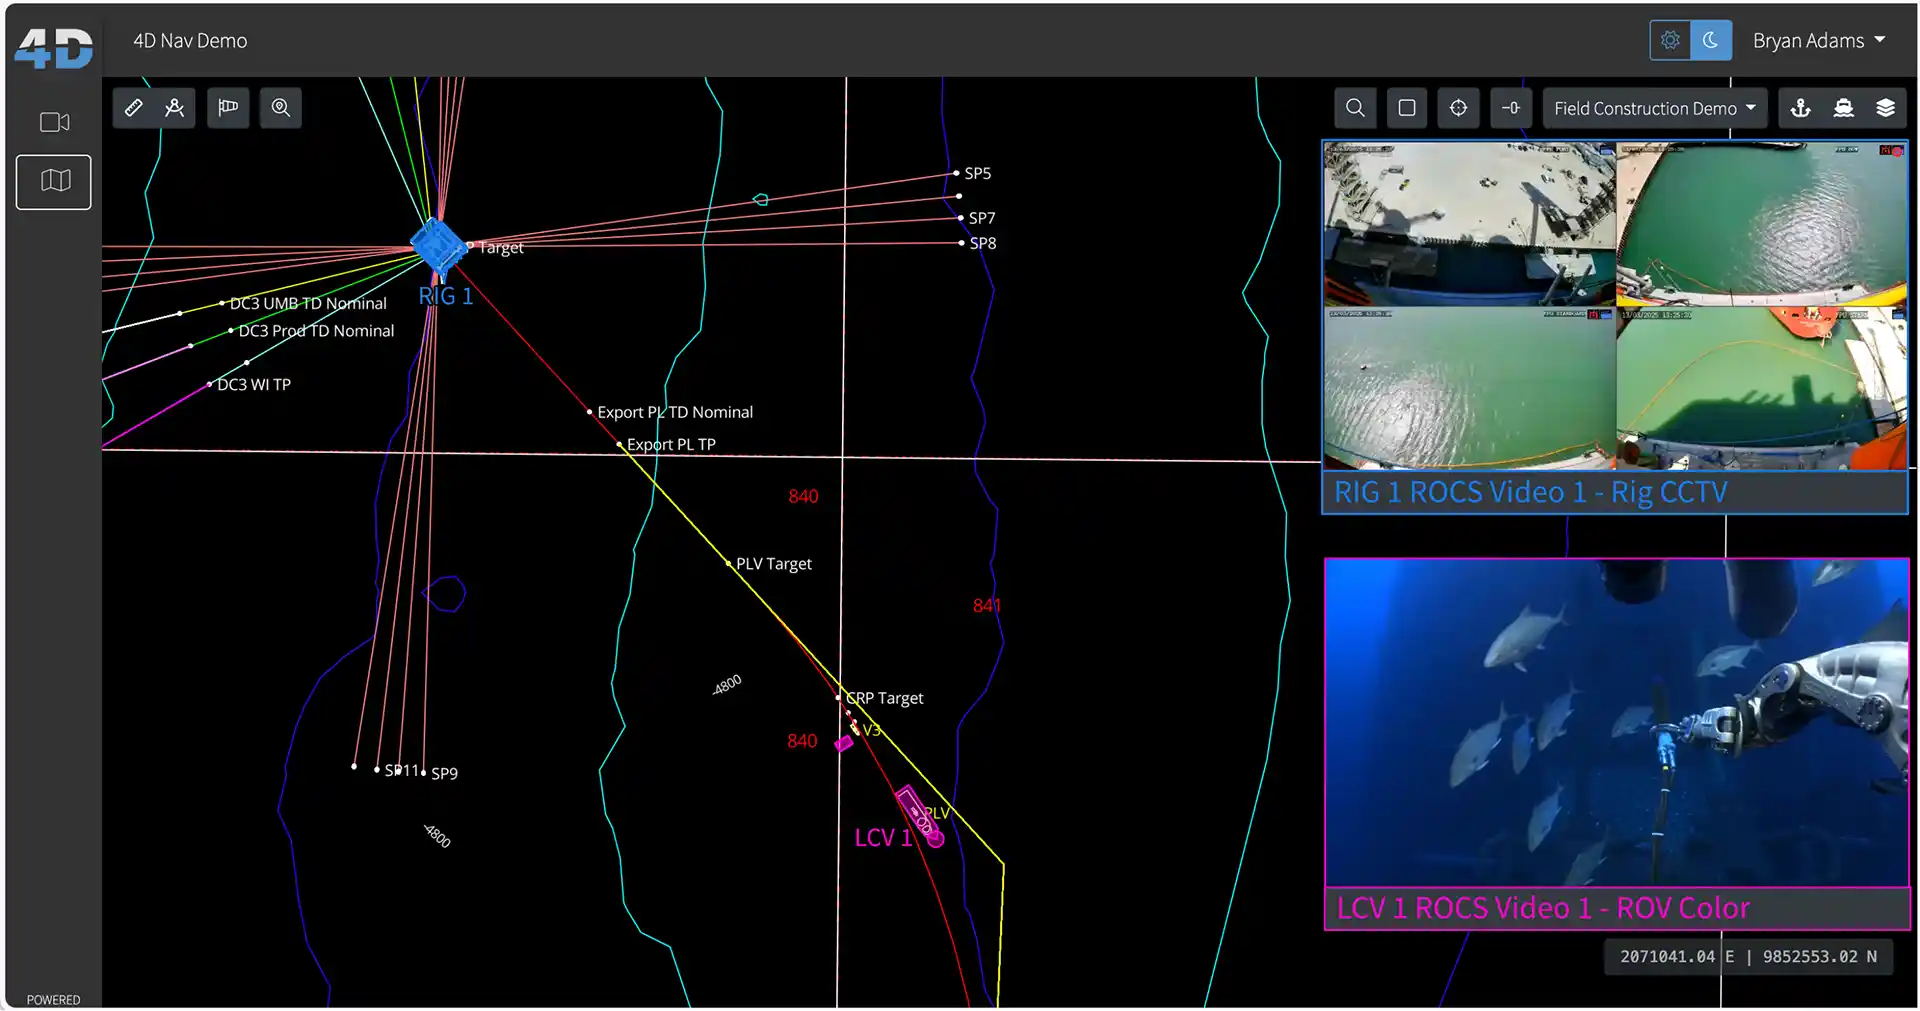This screenshot has height=1011, width=1920.
Task: Select the PLV Target point
Action: pyautogui.click(x=729, y=564)
